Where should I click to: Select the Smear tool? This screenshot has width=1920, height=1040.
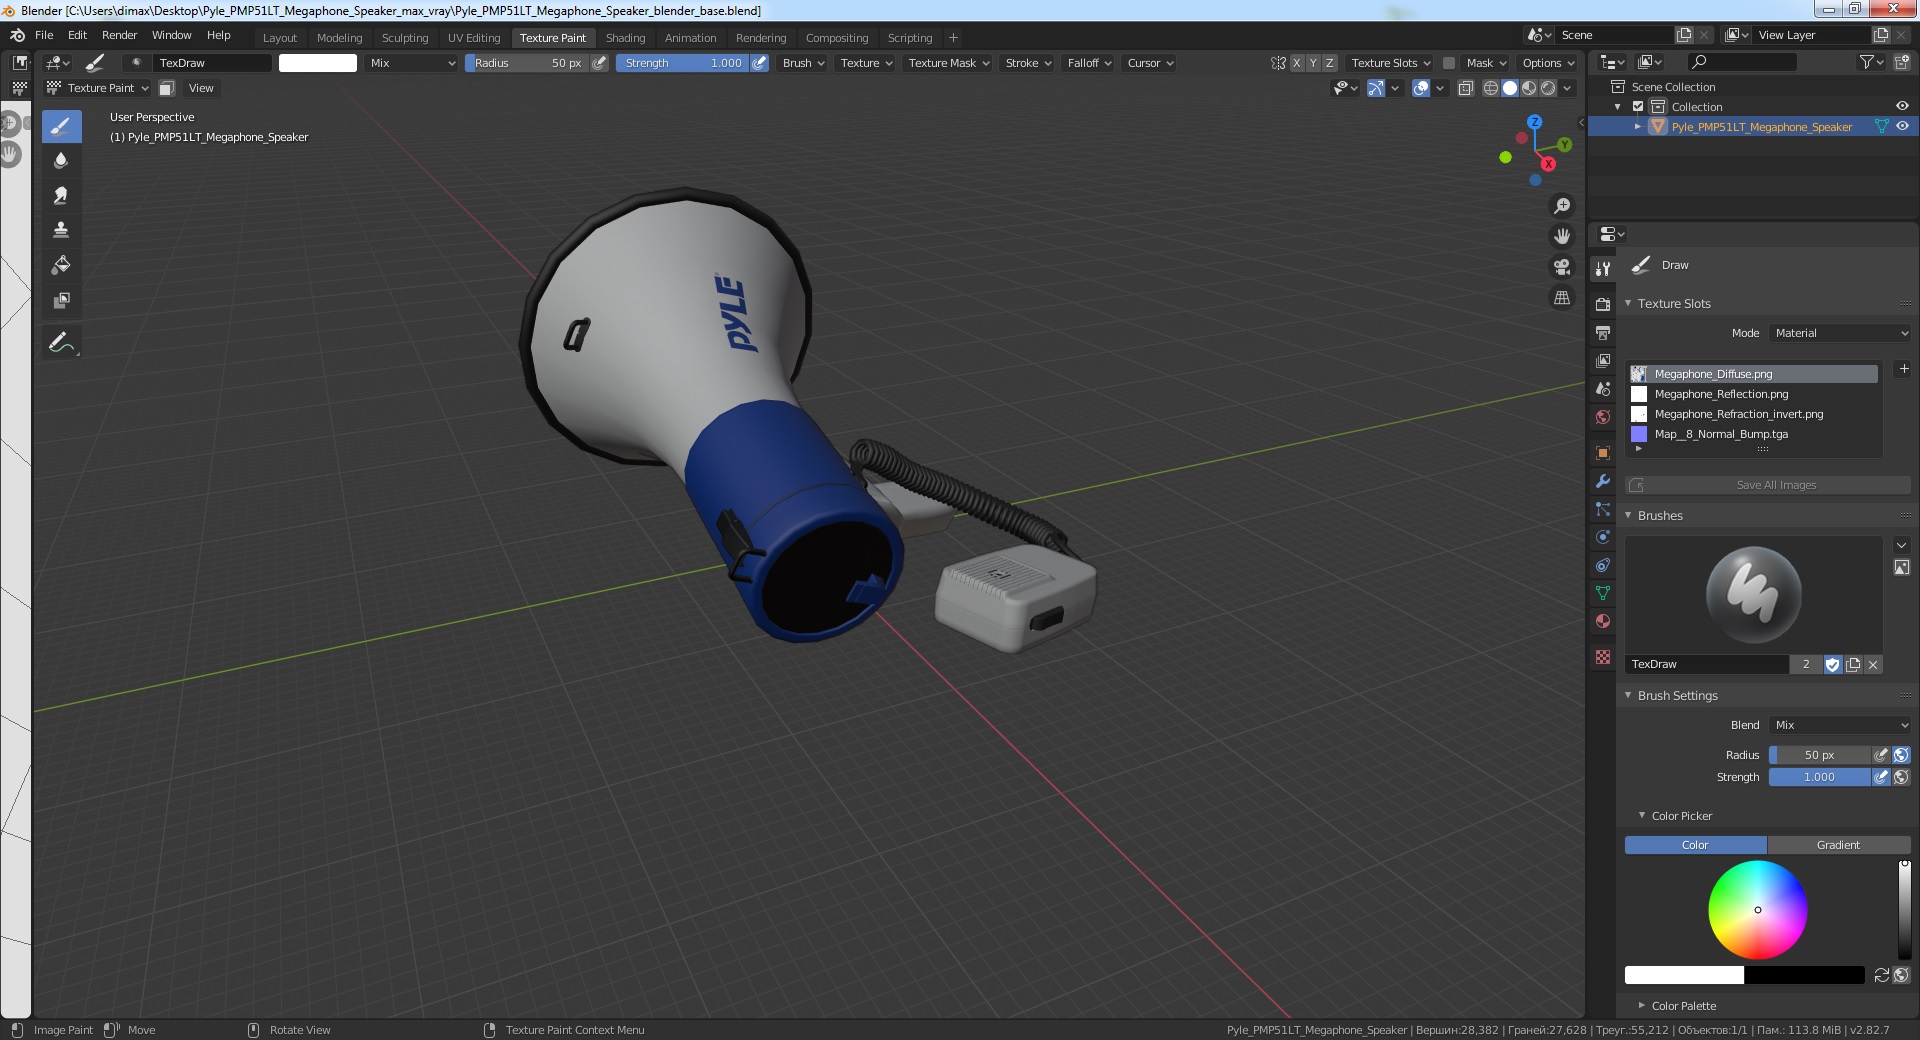tap(61, 196)
